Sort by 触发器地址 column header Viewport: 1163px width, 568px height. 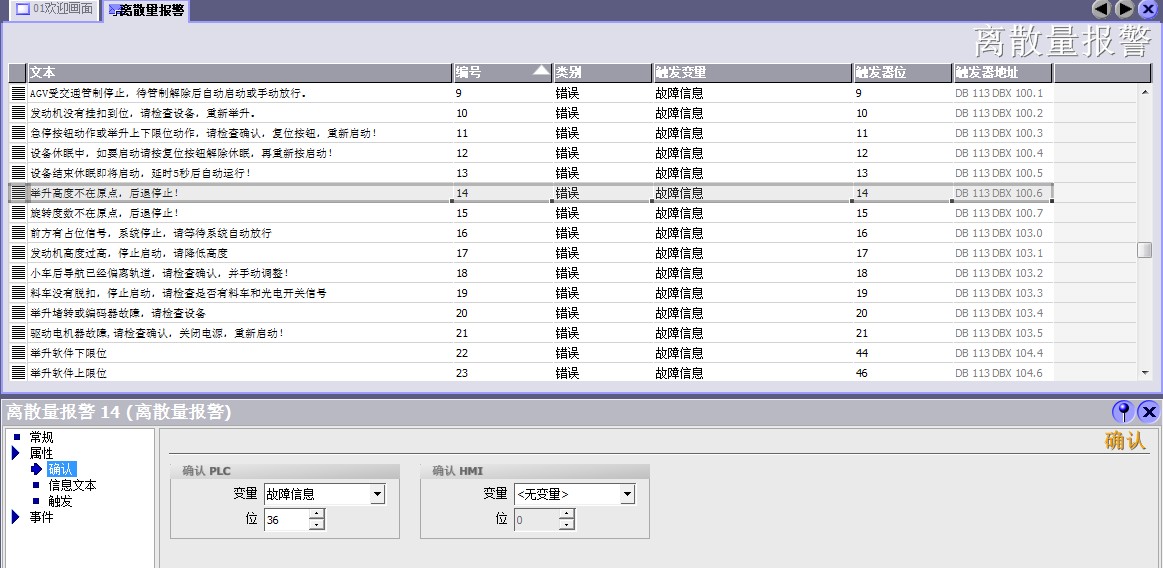click(x=1003, y=73)
